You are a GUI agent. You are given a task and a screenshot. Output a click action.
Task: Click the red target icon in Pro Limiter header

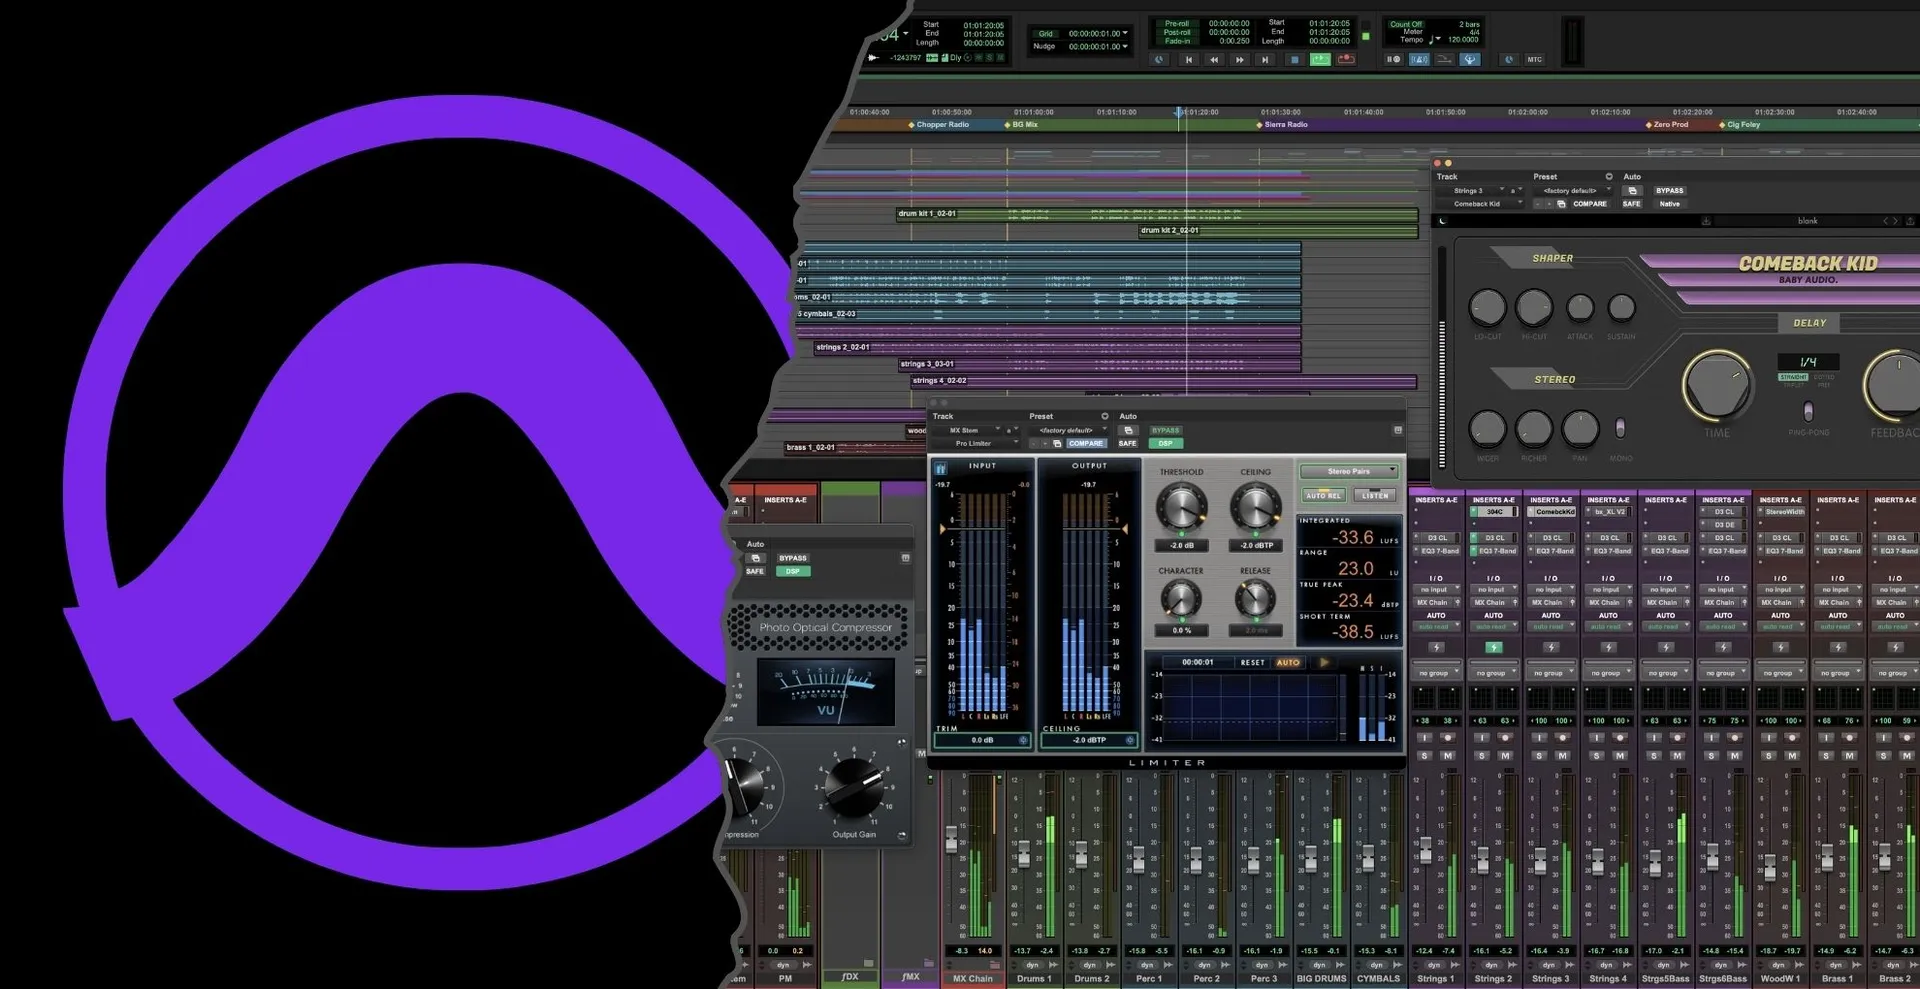click(x=1396, y=429)
